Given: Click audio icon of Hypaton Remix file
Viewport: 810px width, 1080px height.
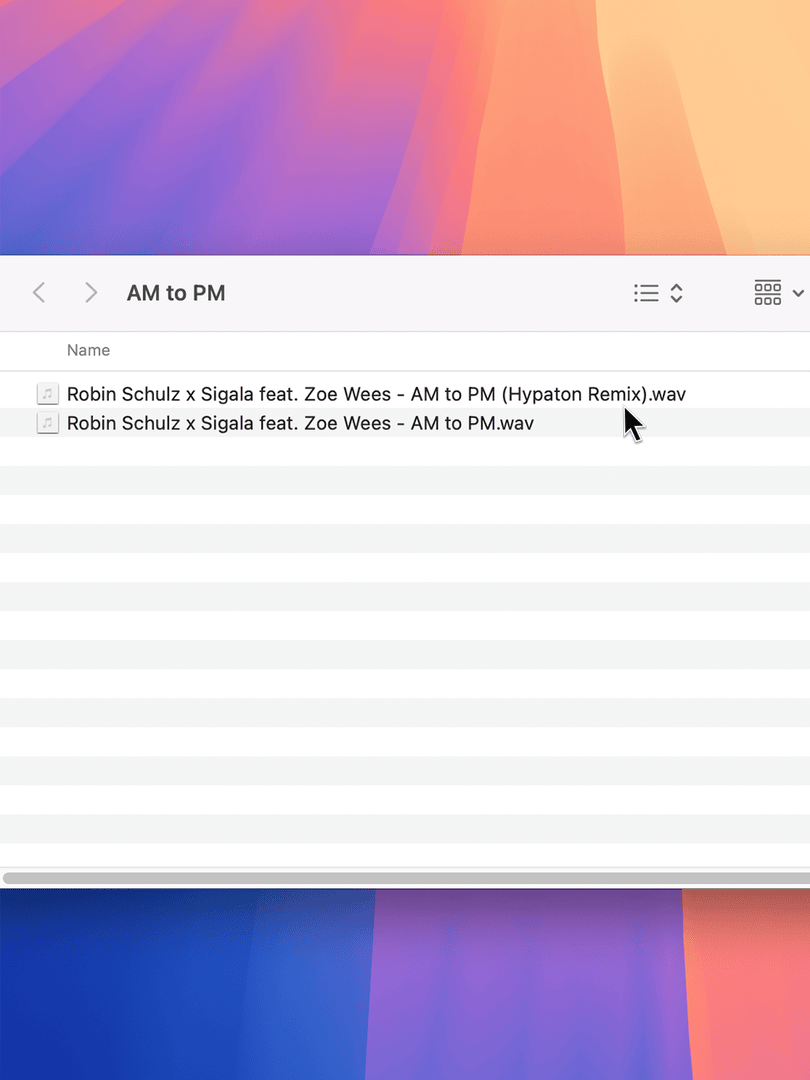Looking at the screenshot, I should pos(48,394).
